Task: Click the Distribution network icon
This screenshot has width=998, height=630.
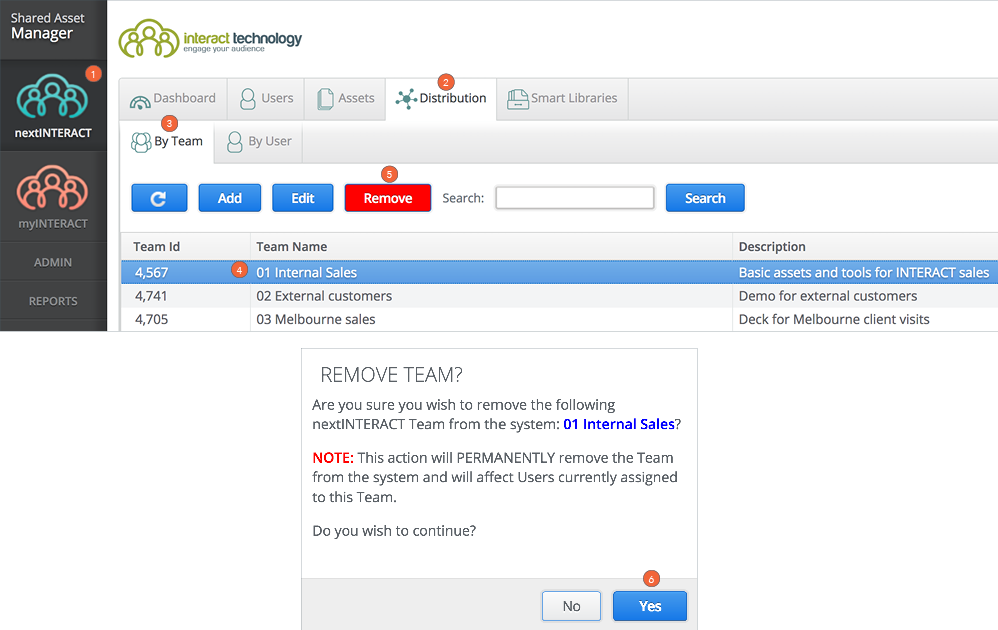Action: point(406,99)
